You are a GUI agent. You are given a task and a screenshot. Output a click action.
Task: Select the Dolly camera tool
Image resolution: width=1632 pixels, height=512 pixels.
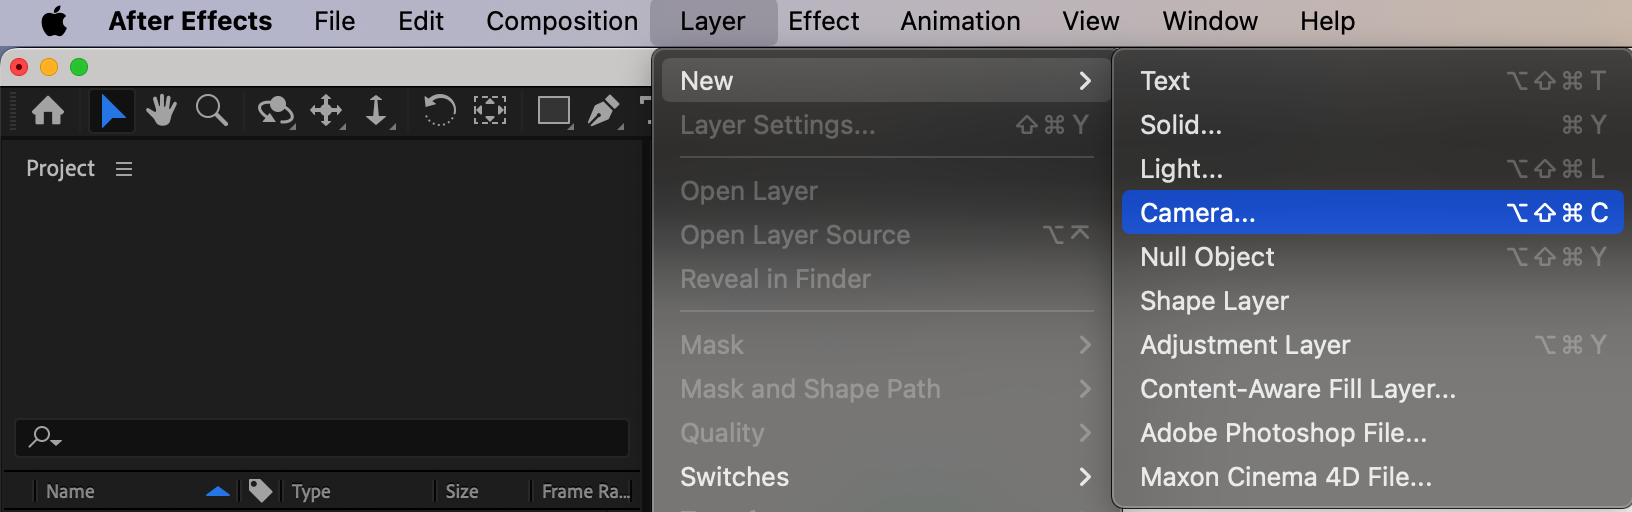pos(377,111)
